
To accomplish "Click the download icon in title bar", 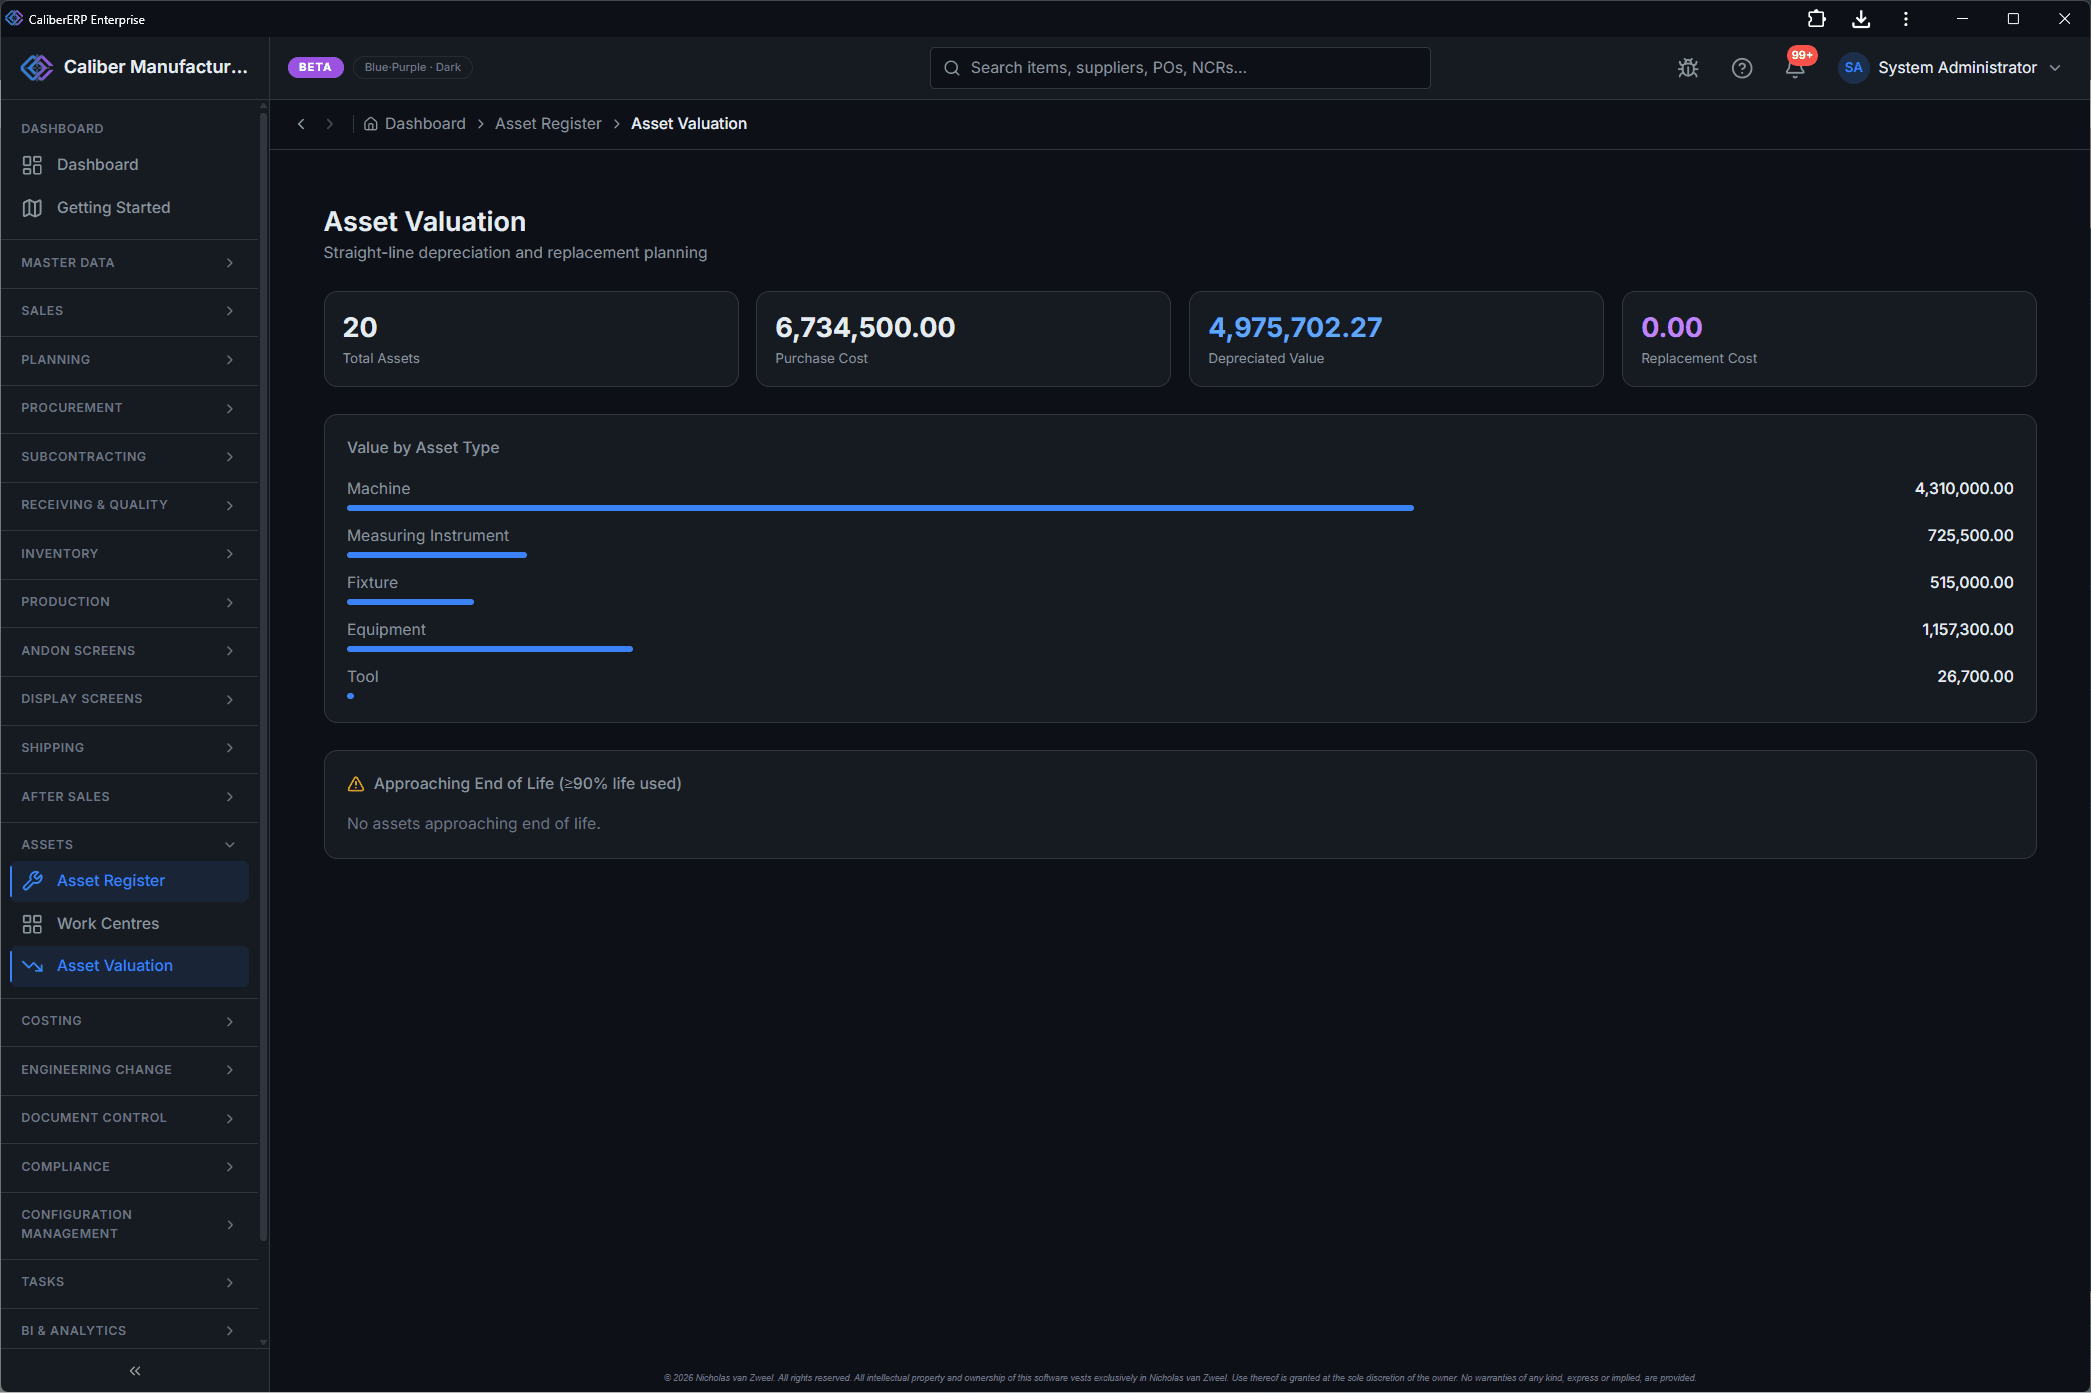I will [x=1861, y=19].
